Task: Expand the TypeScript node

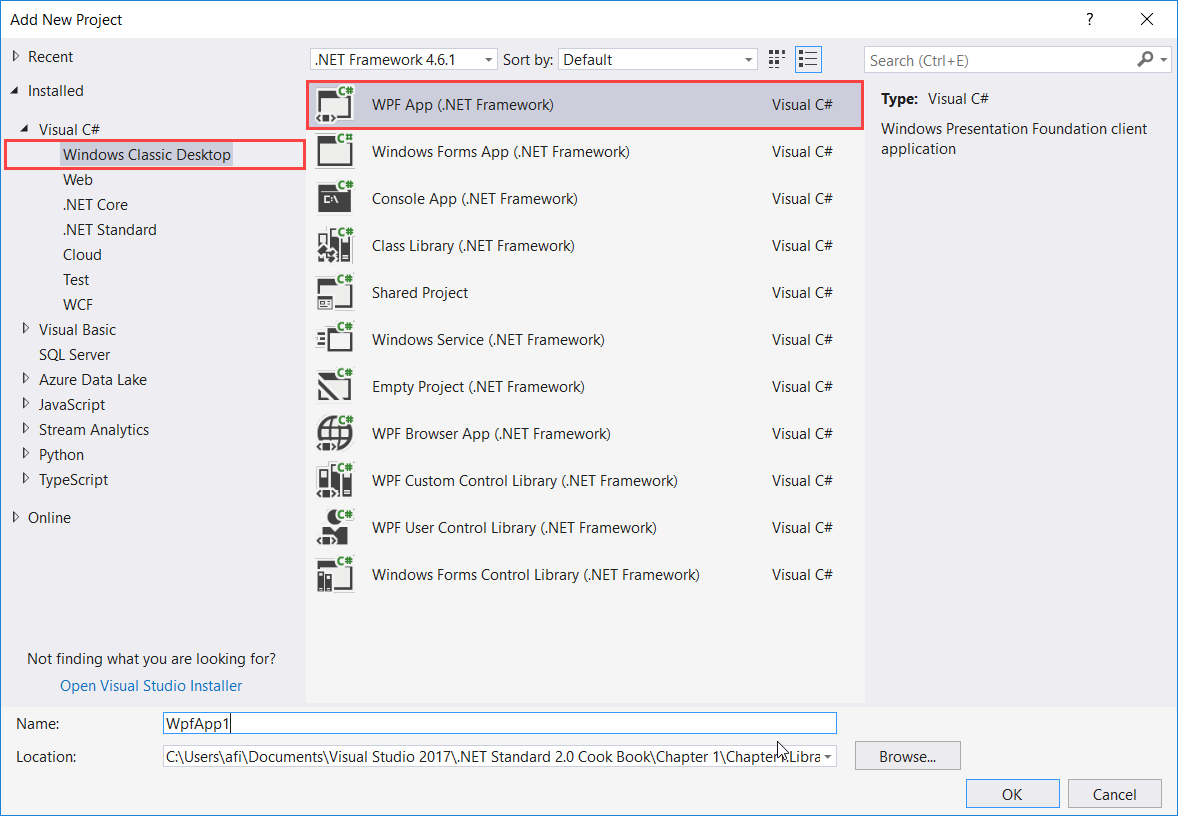Action: tap(26, 478)
